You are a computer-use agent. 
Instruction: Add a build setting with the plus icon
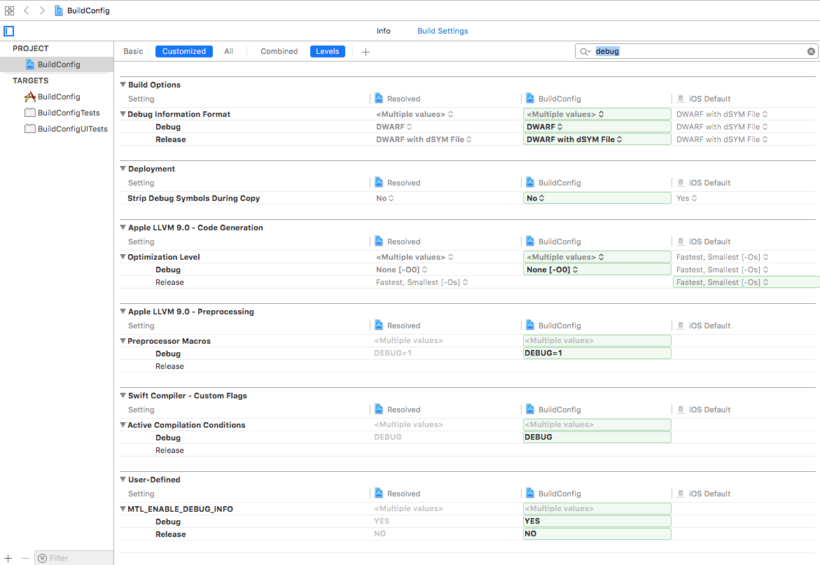pos(366,52)
